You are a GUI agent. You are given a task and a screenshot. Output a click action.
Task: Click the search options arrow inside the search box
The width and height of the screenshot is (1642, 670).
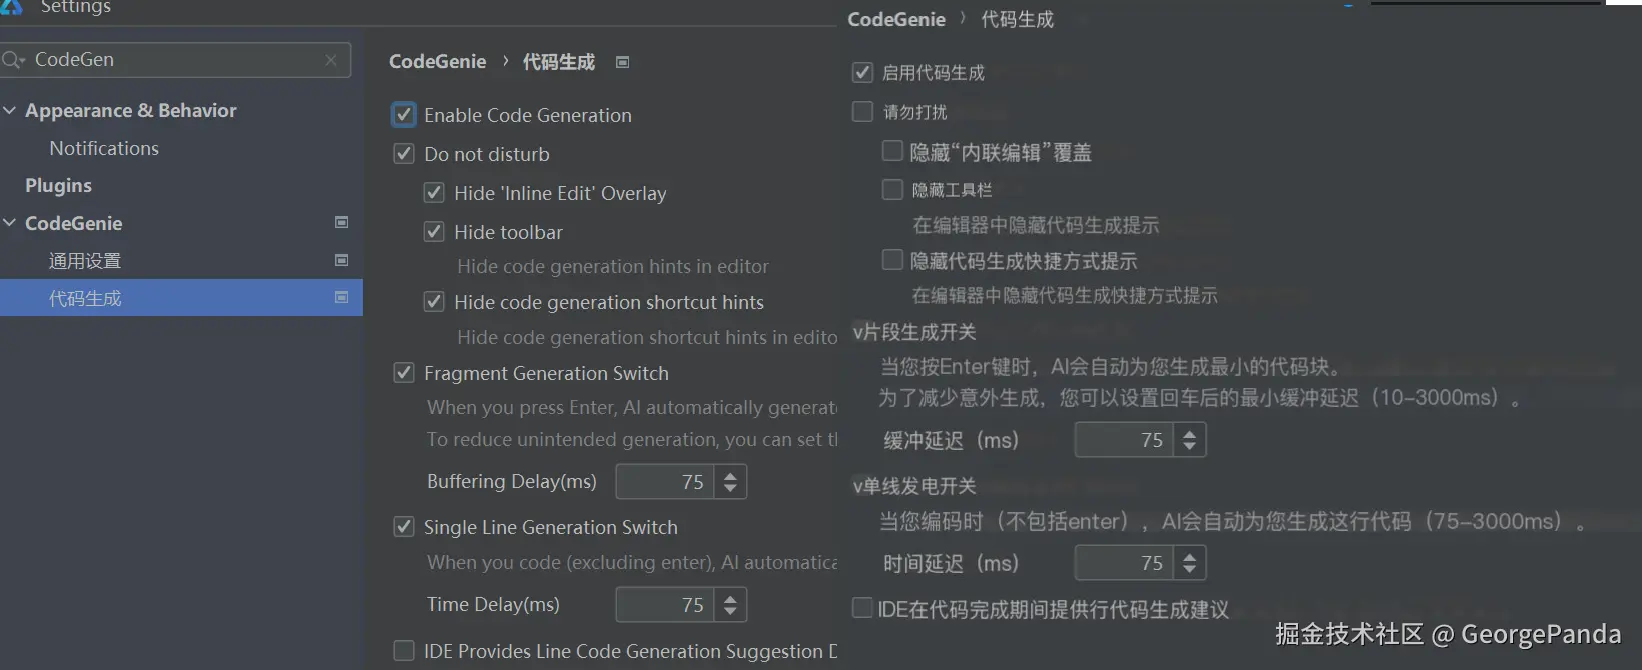tap(22, 60)
